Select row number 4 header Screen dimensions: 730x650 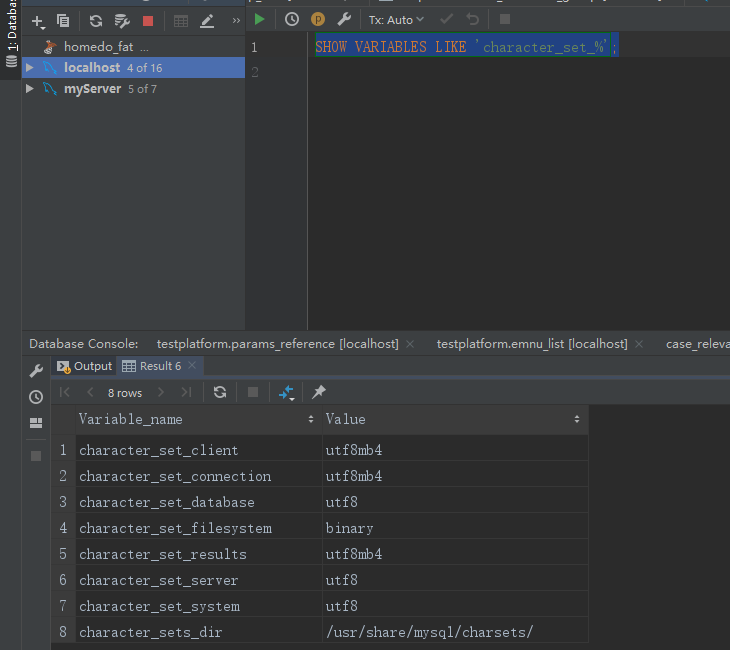point(63,528)
